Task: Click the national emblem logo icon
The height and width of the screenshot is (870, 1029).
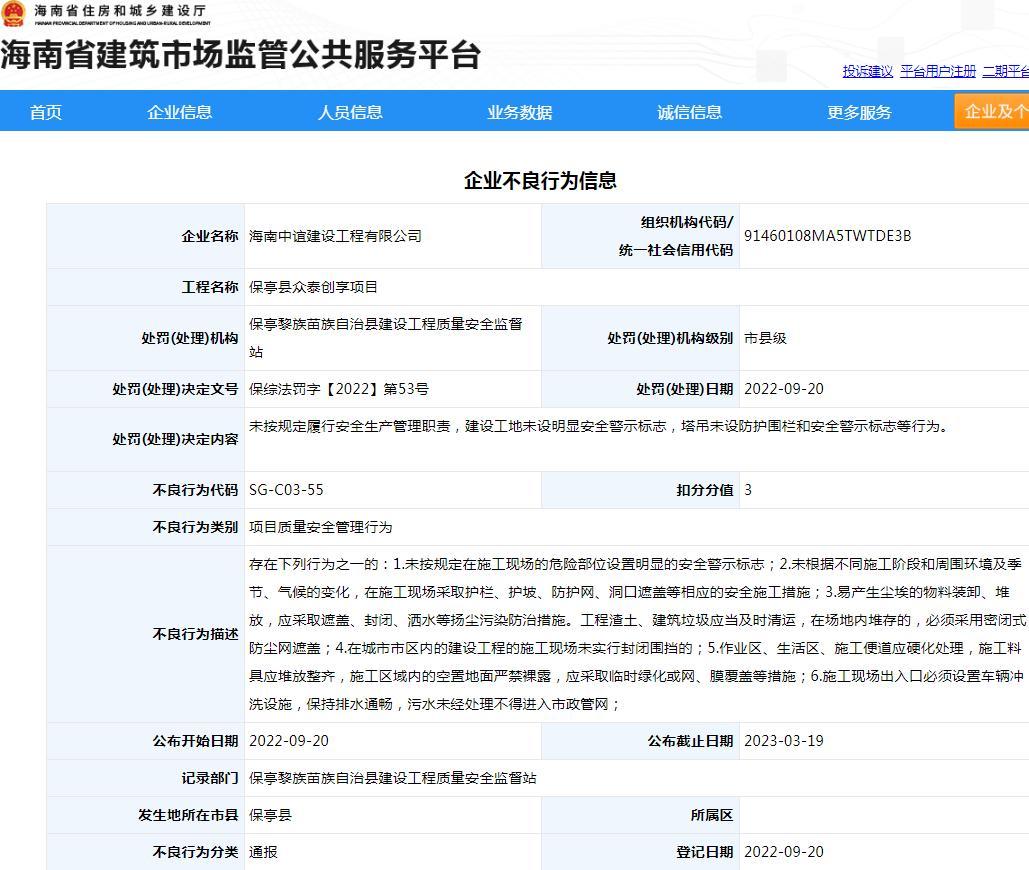Action: [14, 14]
